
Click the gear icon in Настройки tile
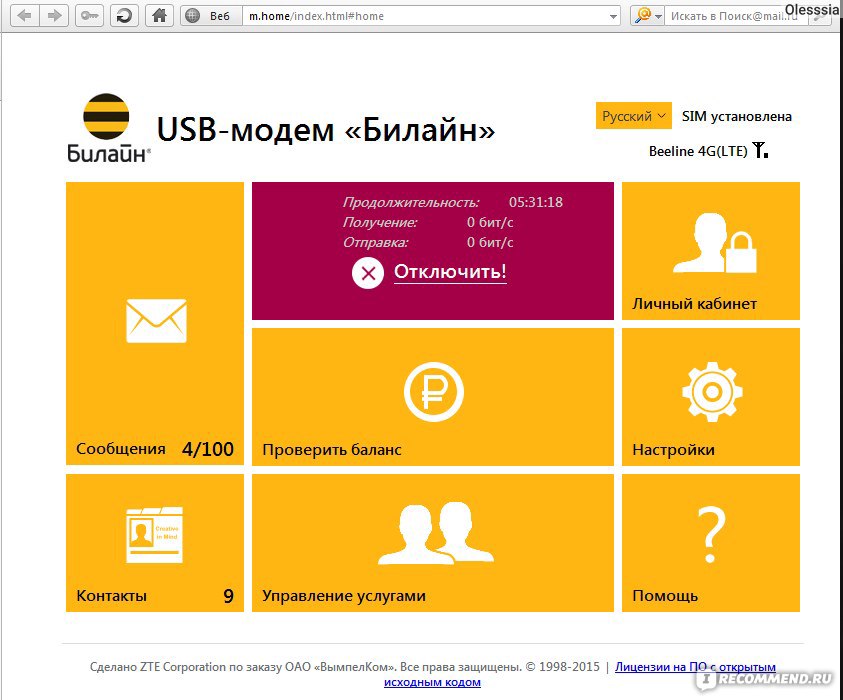[x=712, y=391]
